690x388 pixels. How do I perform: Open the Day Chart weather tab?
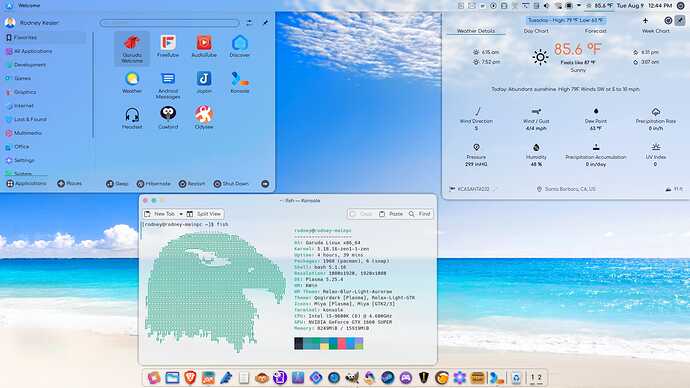point(536,31)
